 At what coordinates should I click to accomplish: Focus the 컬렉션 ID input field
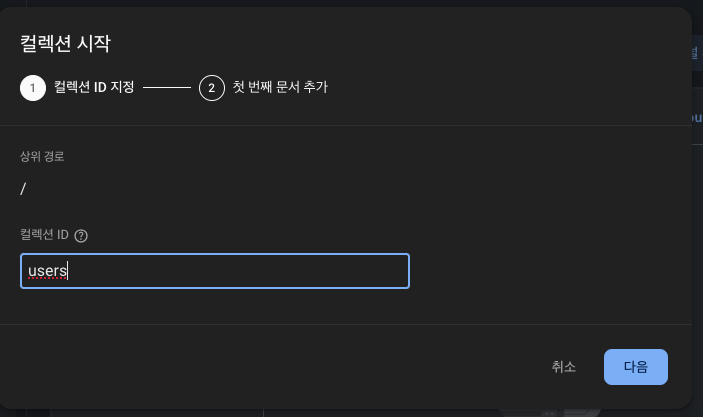215,271
